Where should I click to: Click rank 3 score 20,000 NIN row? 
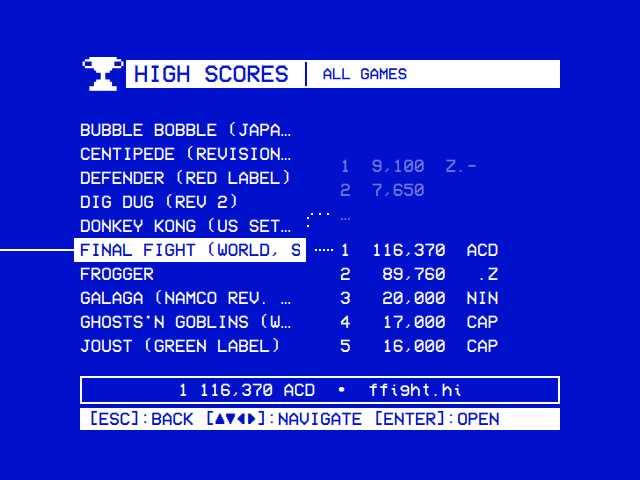419,298
